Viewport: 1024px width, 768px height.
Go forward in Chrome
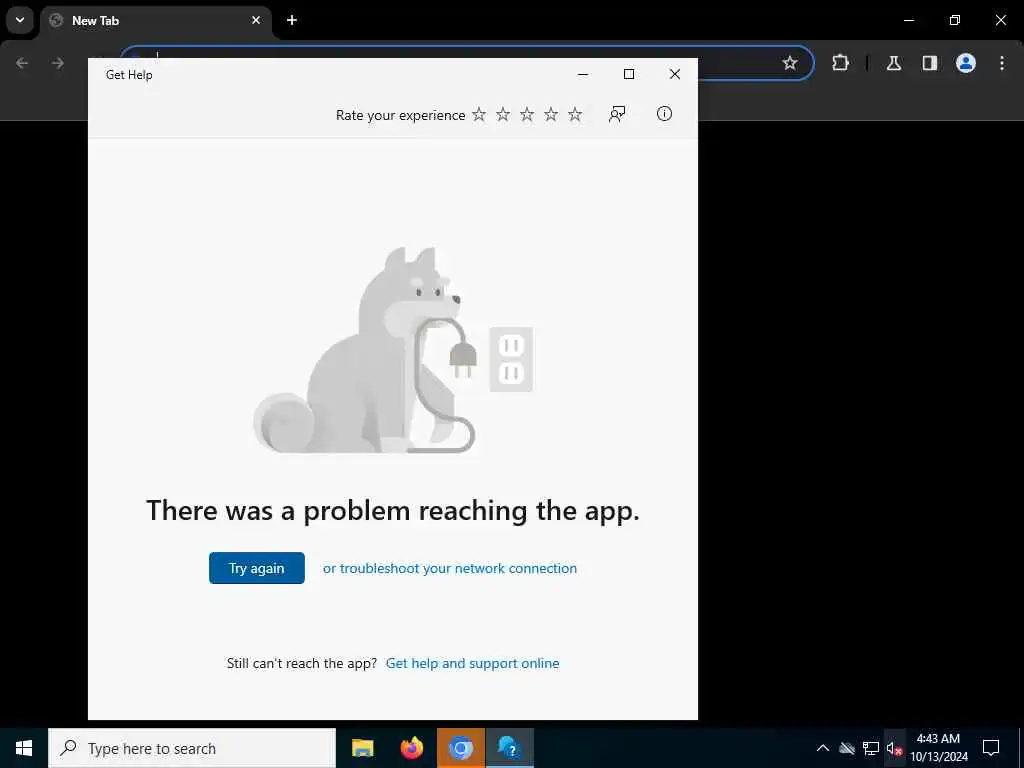point(58,63)
